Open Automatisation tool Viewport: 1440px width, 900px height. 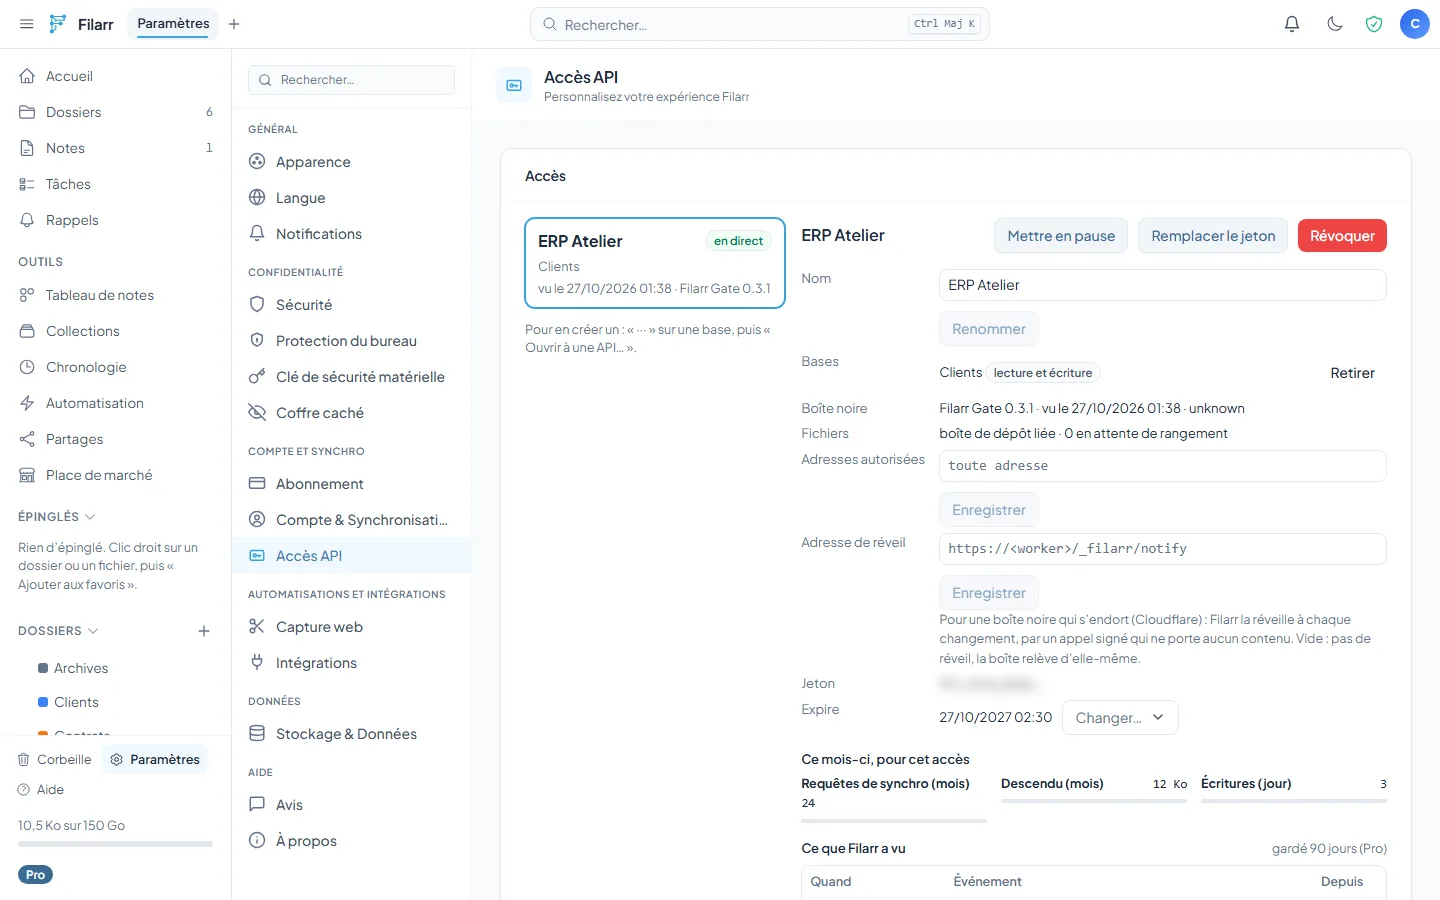click(x=115, y=403)
